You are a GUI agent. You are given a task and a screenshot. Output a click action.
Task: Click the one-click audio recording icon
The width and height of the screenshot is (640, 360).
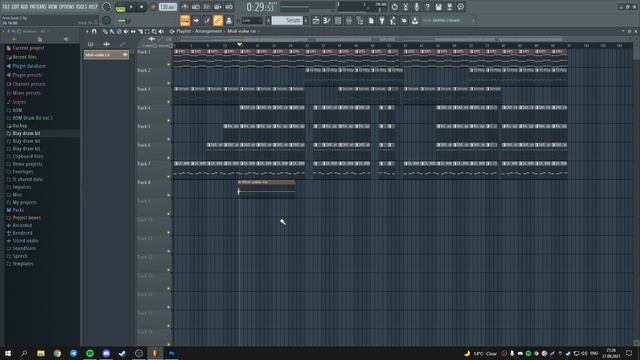pos(416,7)
